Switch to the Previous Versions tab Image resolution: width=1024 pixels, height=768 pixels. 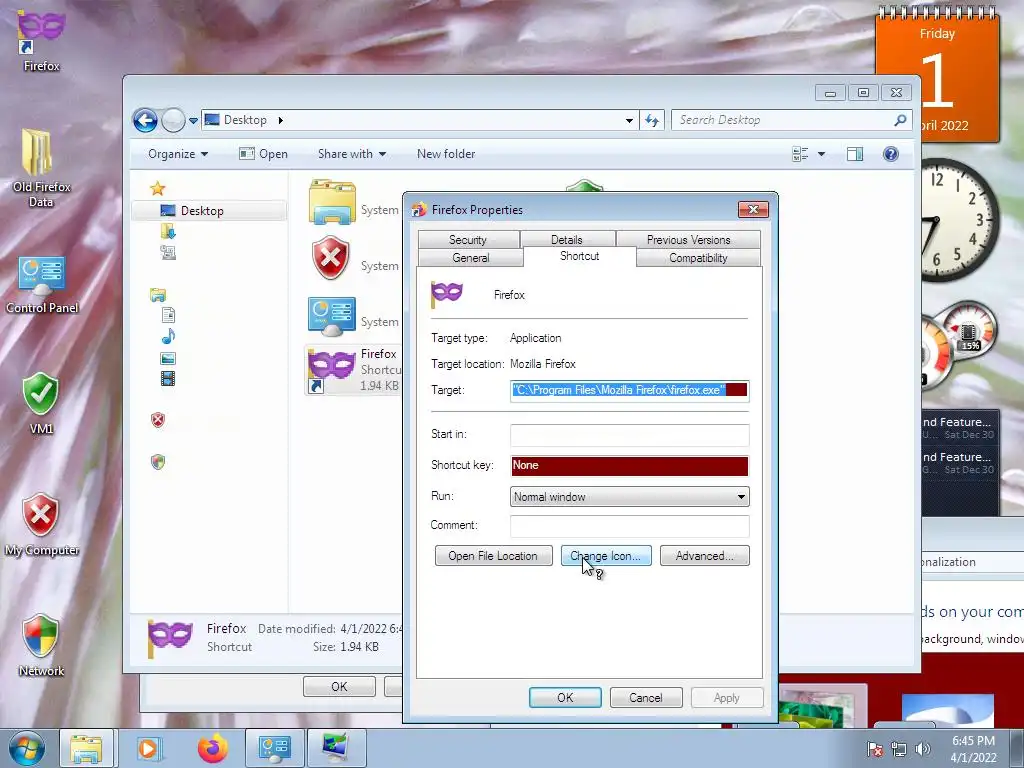(x=688, y=239)
